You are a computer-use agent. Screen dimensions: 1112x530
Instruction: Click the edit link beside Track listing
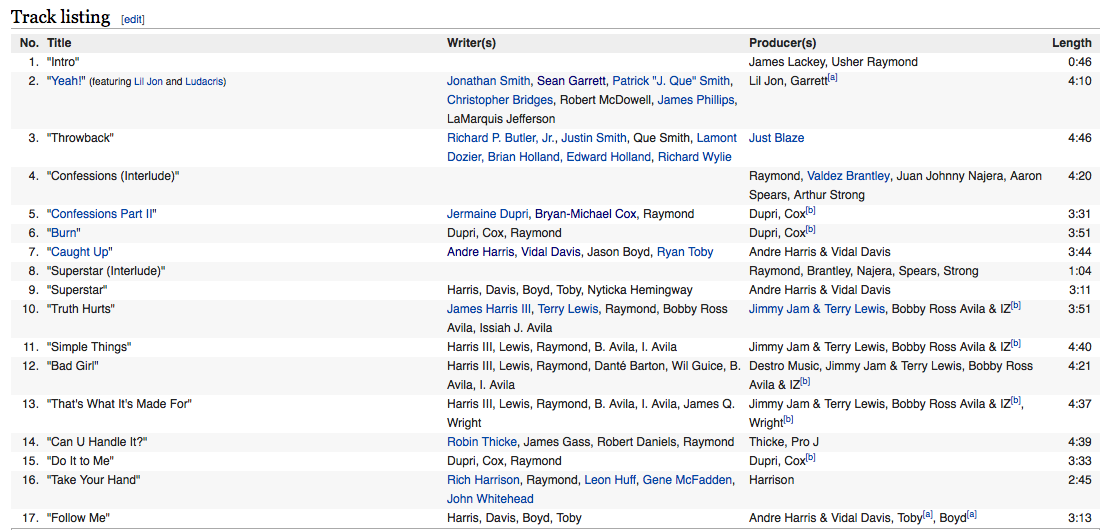(x=132, y=19)
